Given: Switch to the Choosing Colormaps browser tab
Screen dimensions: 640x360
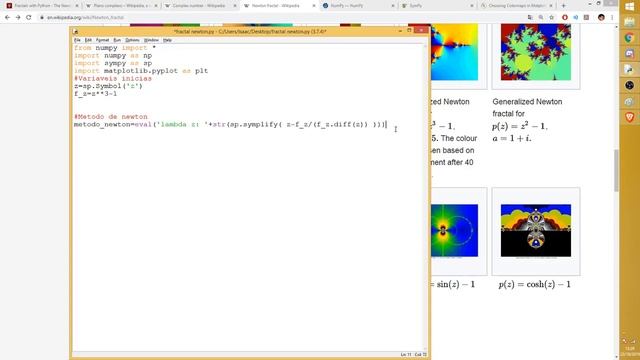Looking at the screenshot, I should (x=517, y=6).
